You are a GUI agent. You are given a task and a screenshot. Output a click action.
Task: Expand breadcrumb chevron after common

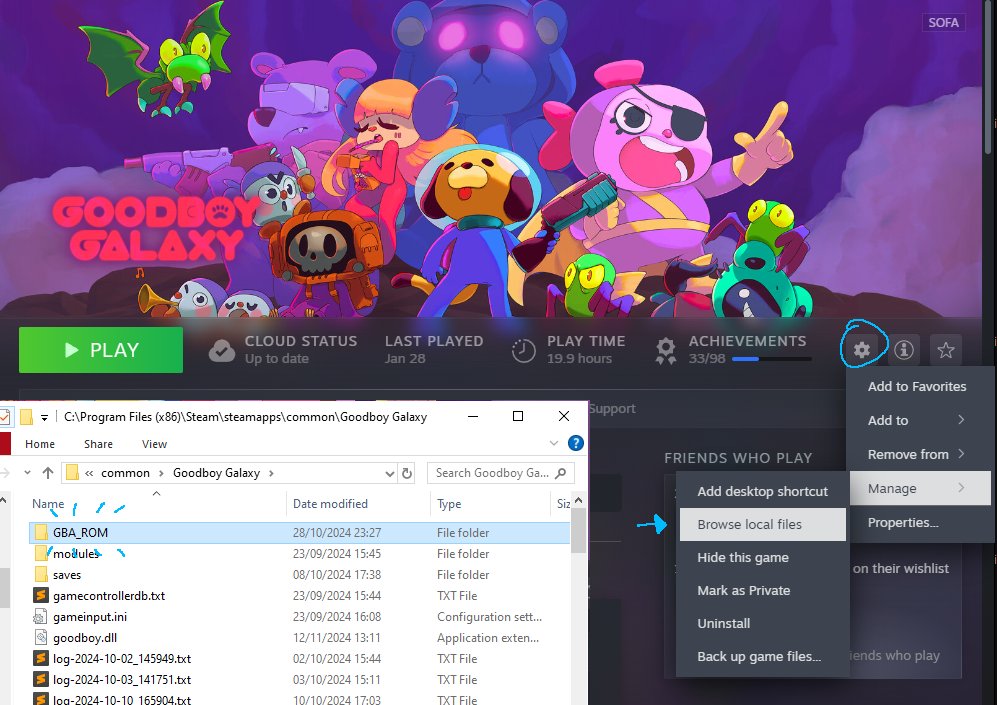click(161, 473)
